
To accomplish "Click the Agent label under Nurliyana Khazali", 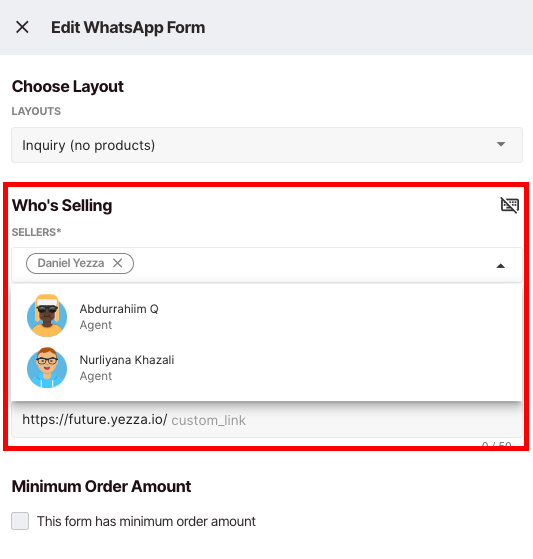I will (96, 376).
